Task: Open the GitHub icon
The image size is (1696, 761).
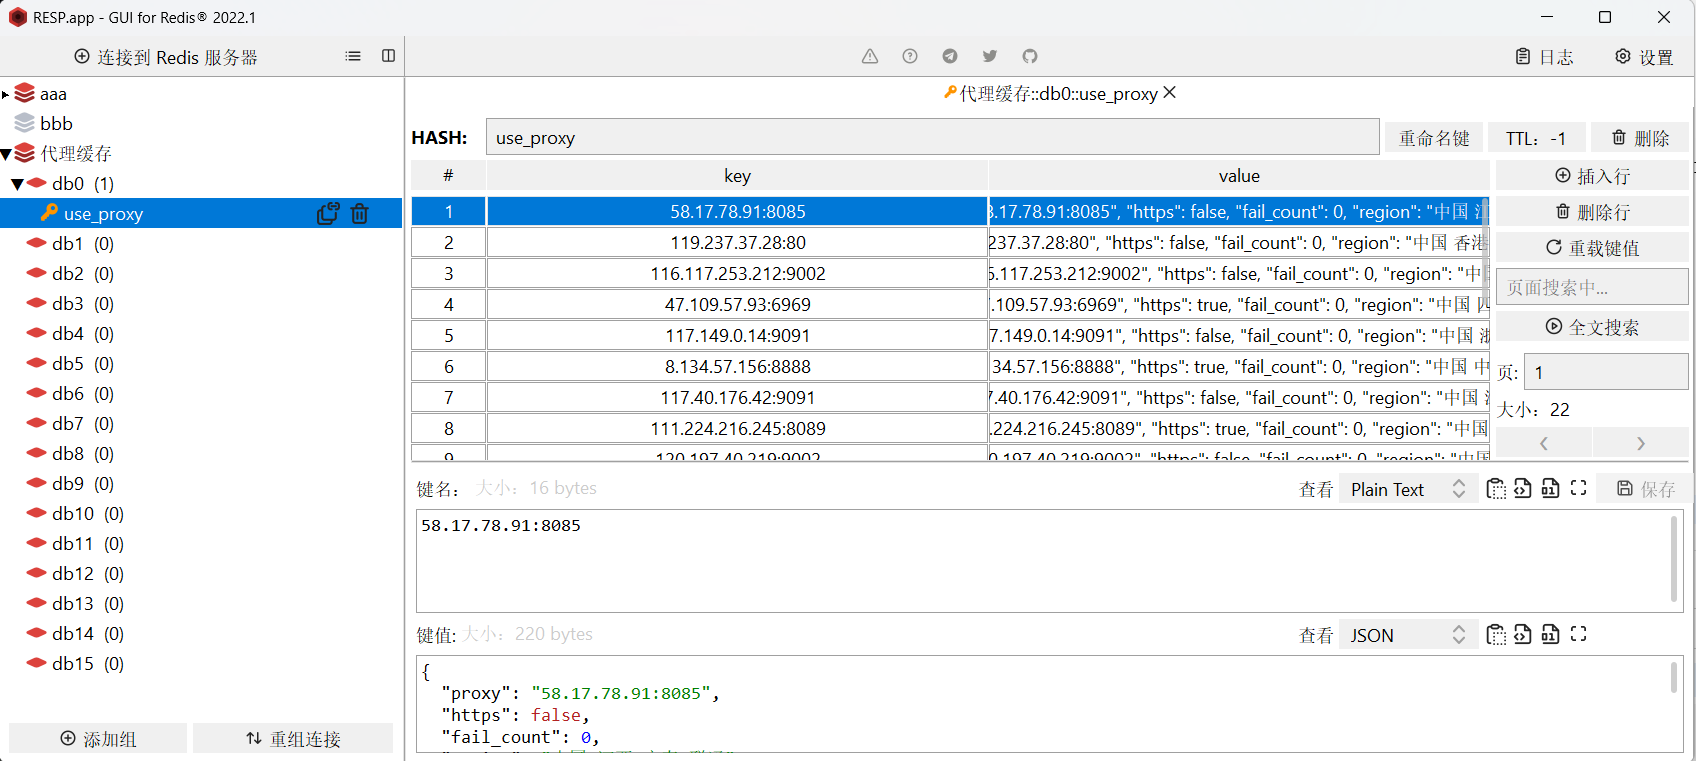Action: [1030, 56]
